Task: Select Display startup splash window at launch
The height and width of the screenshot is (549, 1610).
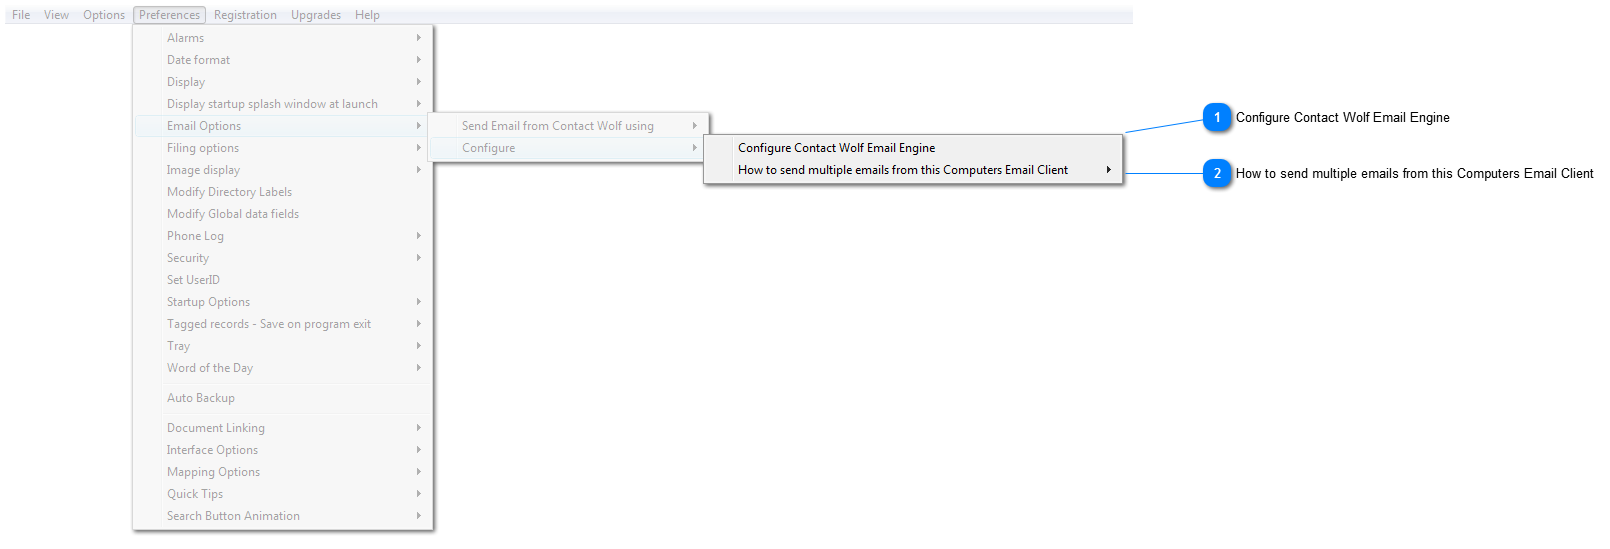Action: tap(283, 104)
